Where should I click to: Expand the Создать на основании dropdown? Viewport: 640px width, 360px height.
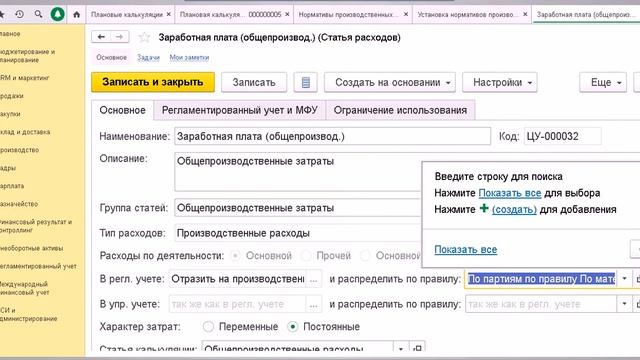click(390, 82)
